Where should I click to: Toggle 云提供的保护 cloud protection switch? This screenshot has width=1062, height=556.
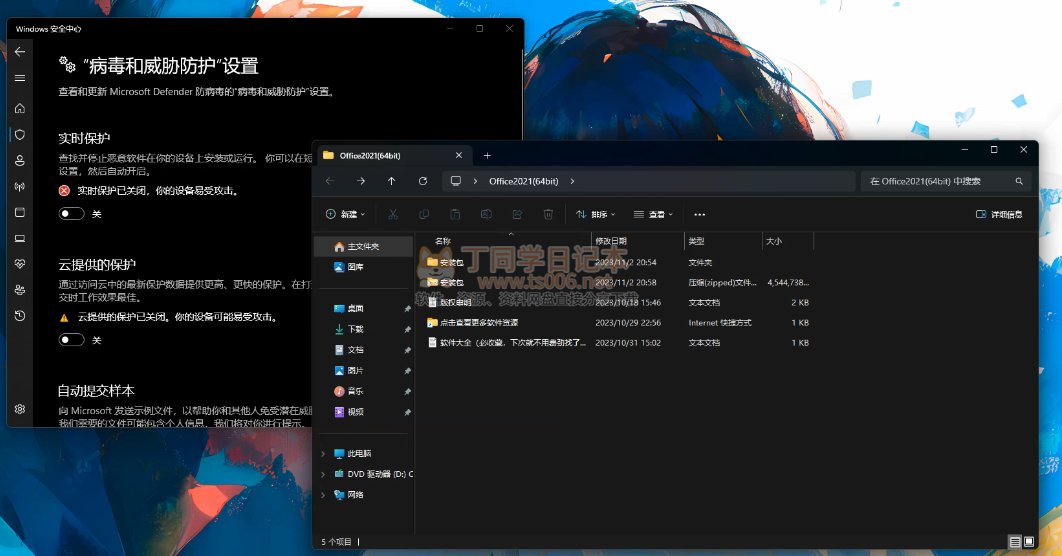71,340
